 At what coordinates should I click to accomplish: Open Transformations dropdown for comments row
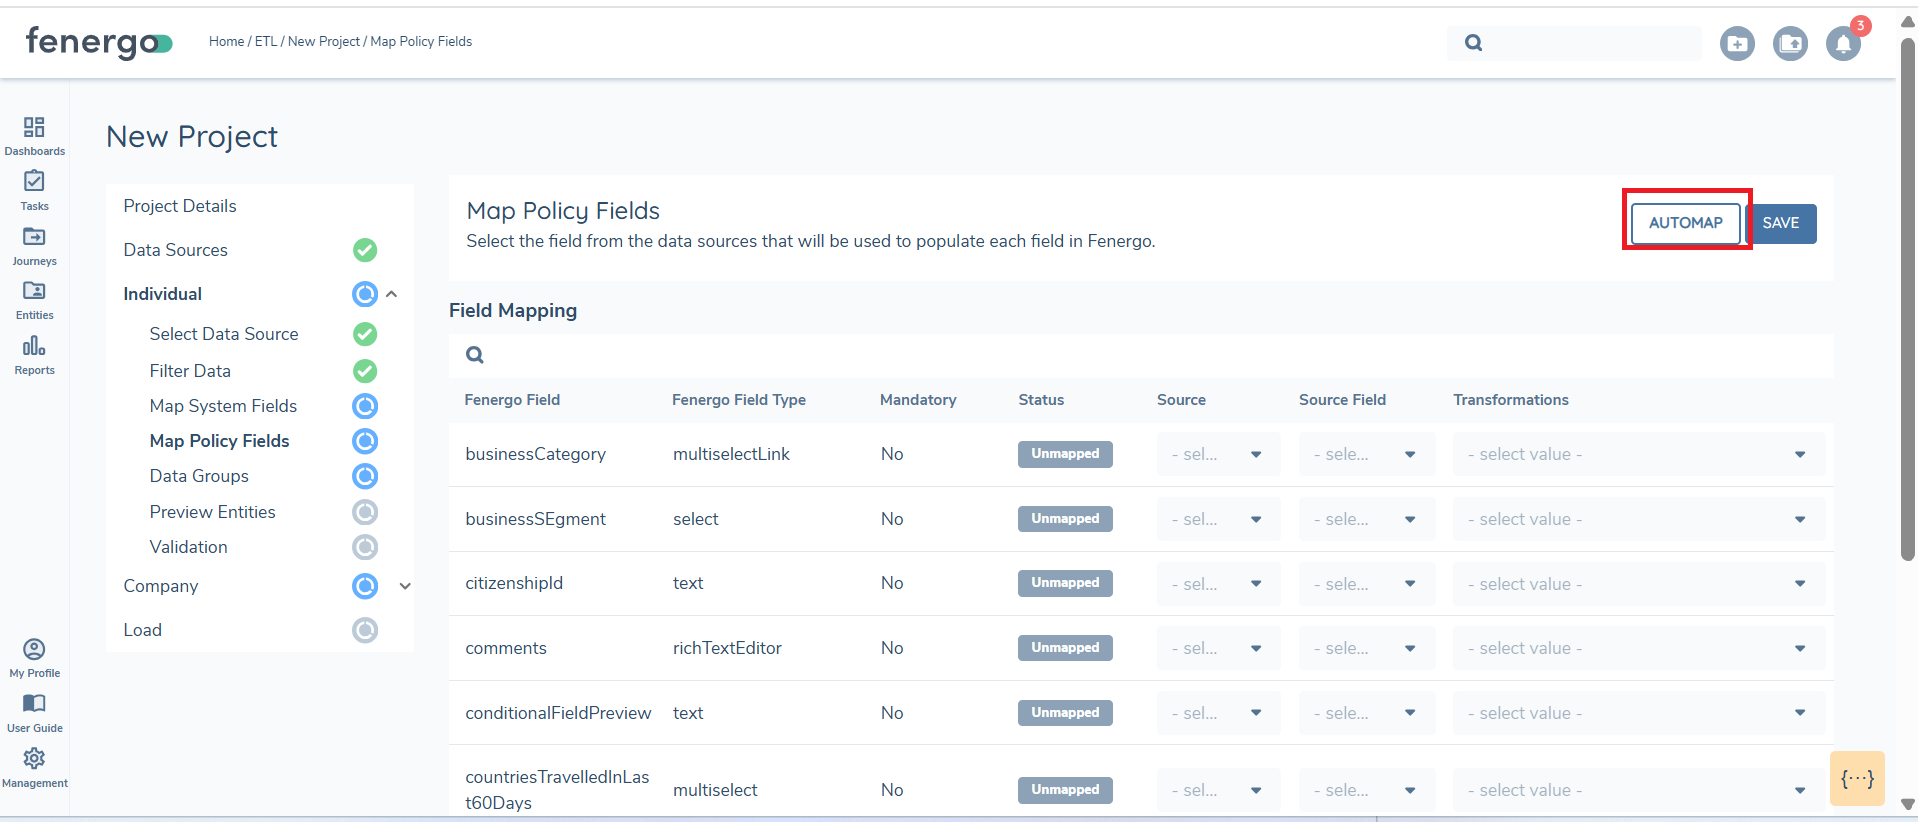click(x=1638, y=648)
